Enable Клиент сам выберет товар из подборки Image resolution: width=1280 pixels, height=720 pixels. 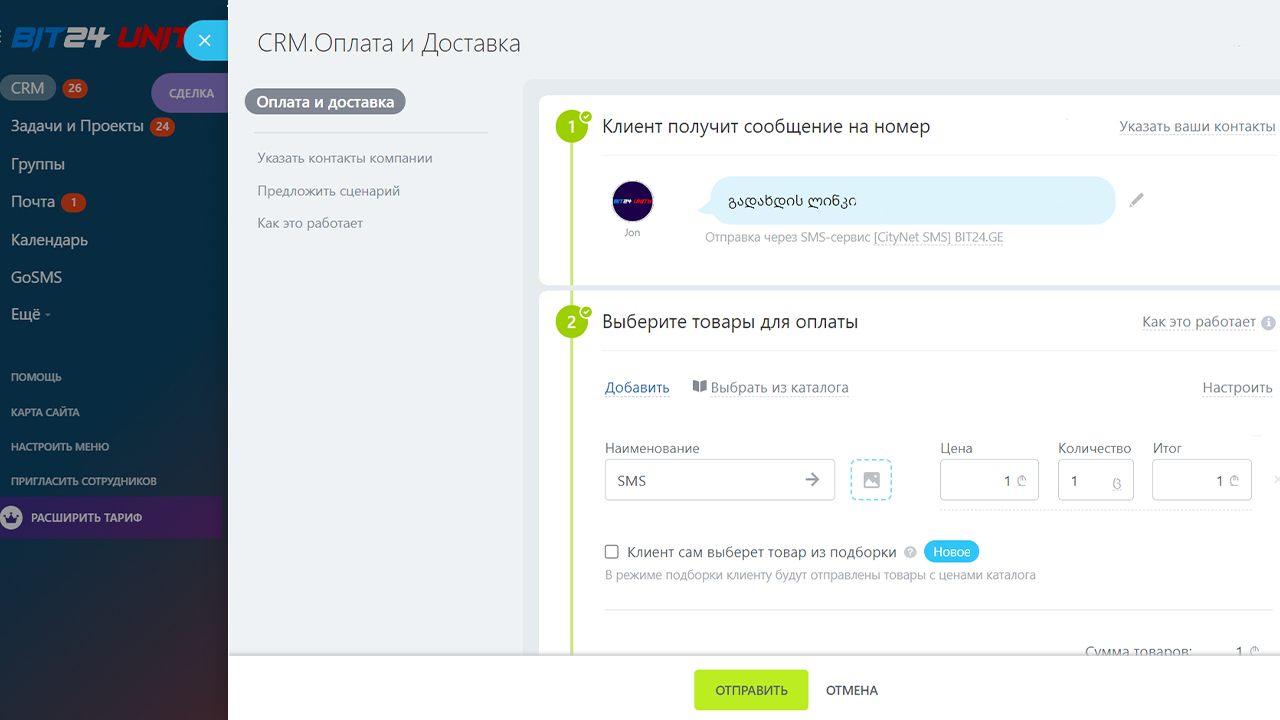tap(612, 552)
